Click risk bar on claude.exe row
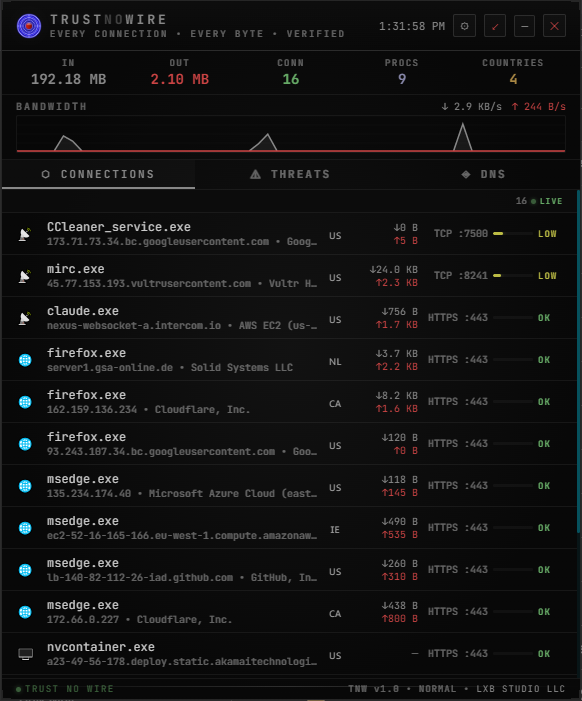 click(513, 318)
